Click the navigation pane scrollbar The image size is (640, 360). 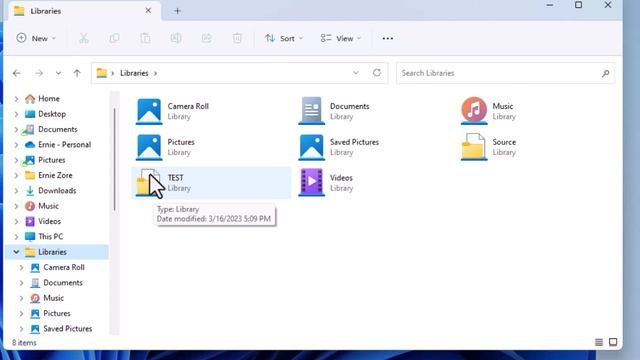click(x=115, y=159)
